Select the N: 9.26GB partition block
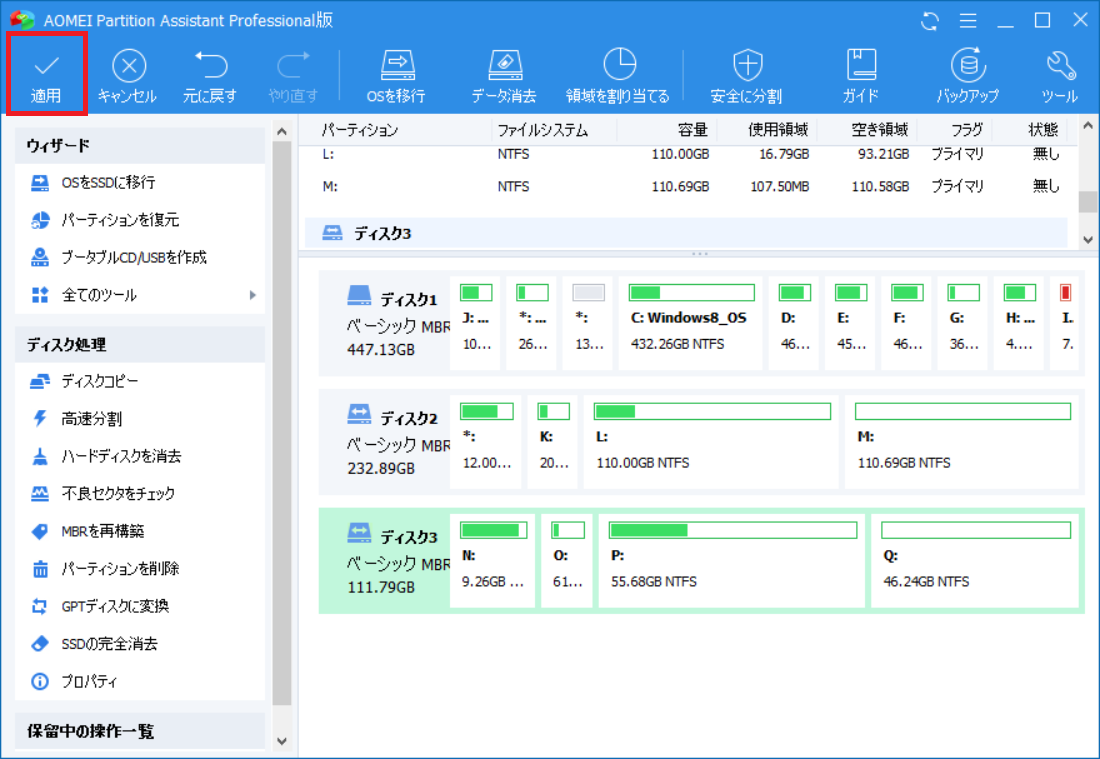 (x=492, y=560)
